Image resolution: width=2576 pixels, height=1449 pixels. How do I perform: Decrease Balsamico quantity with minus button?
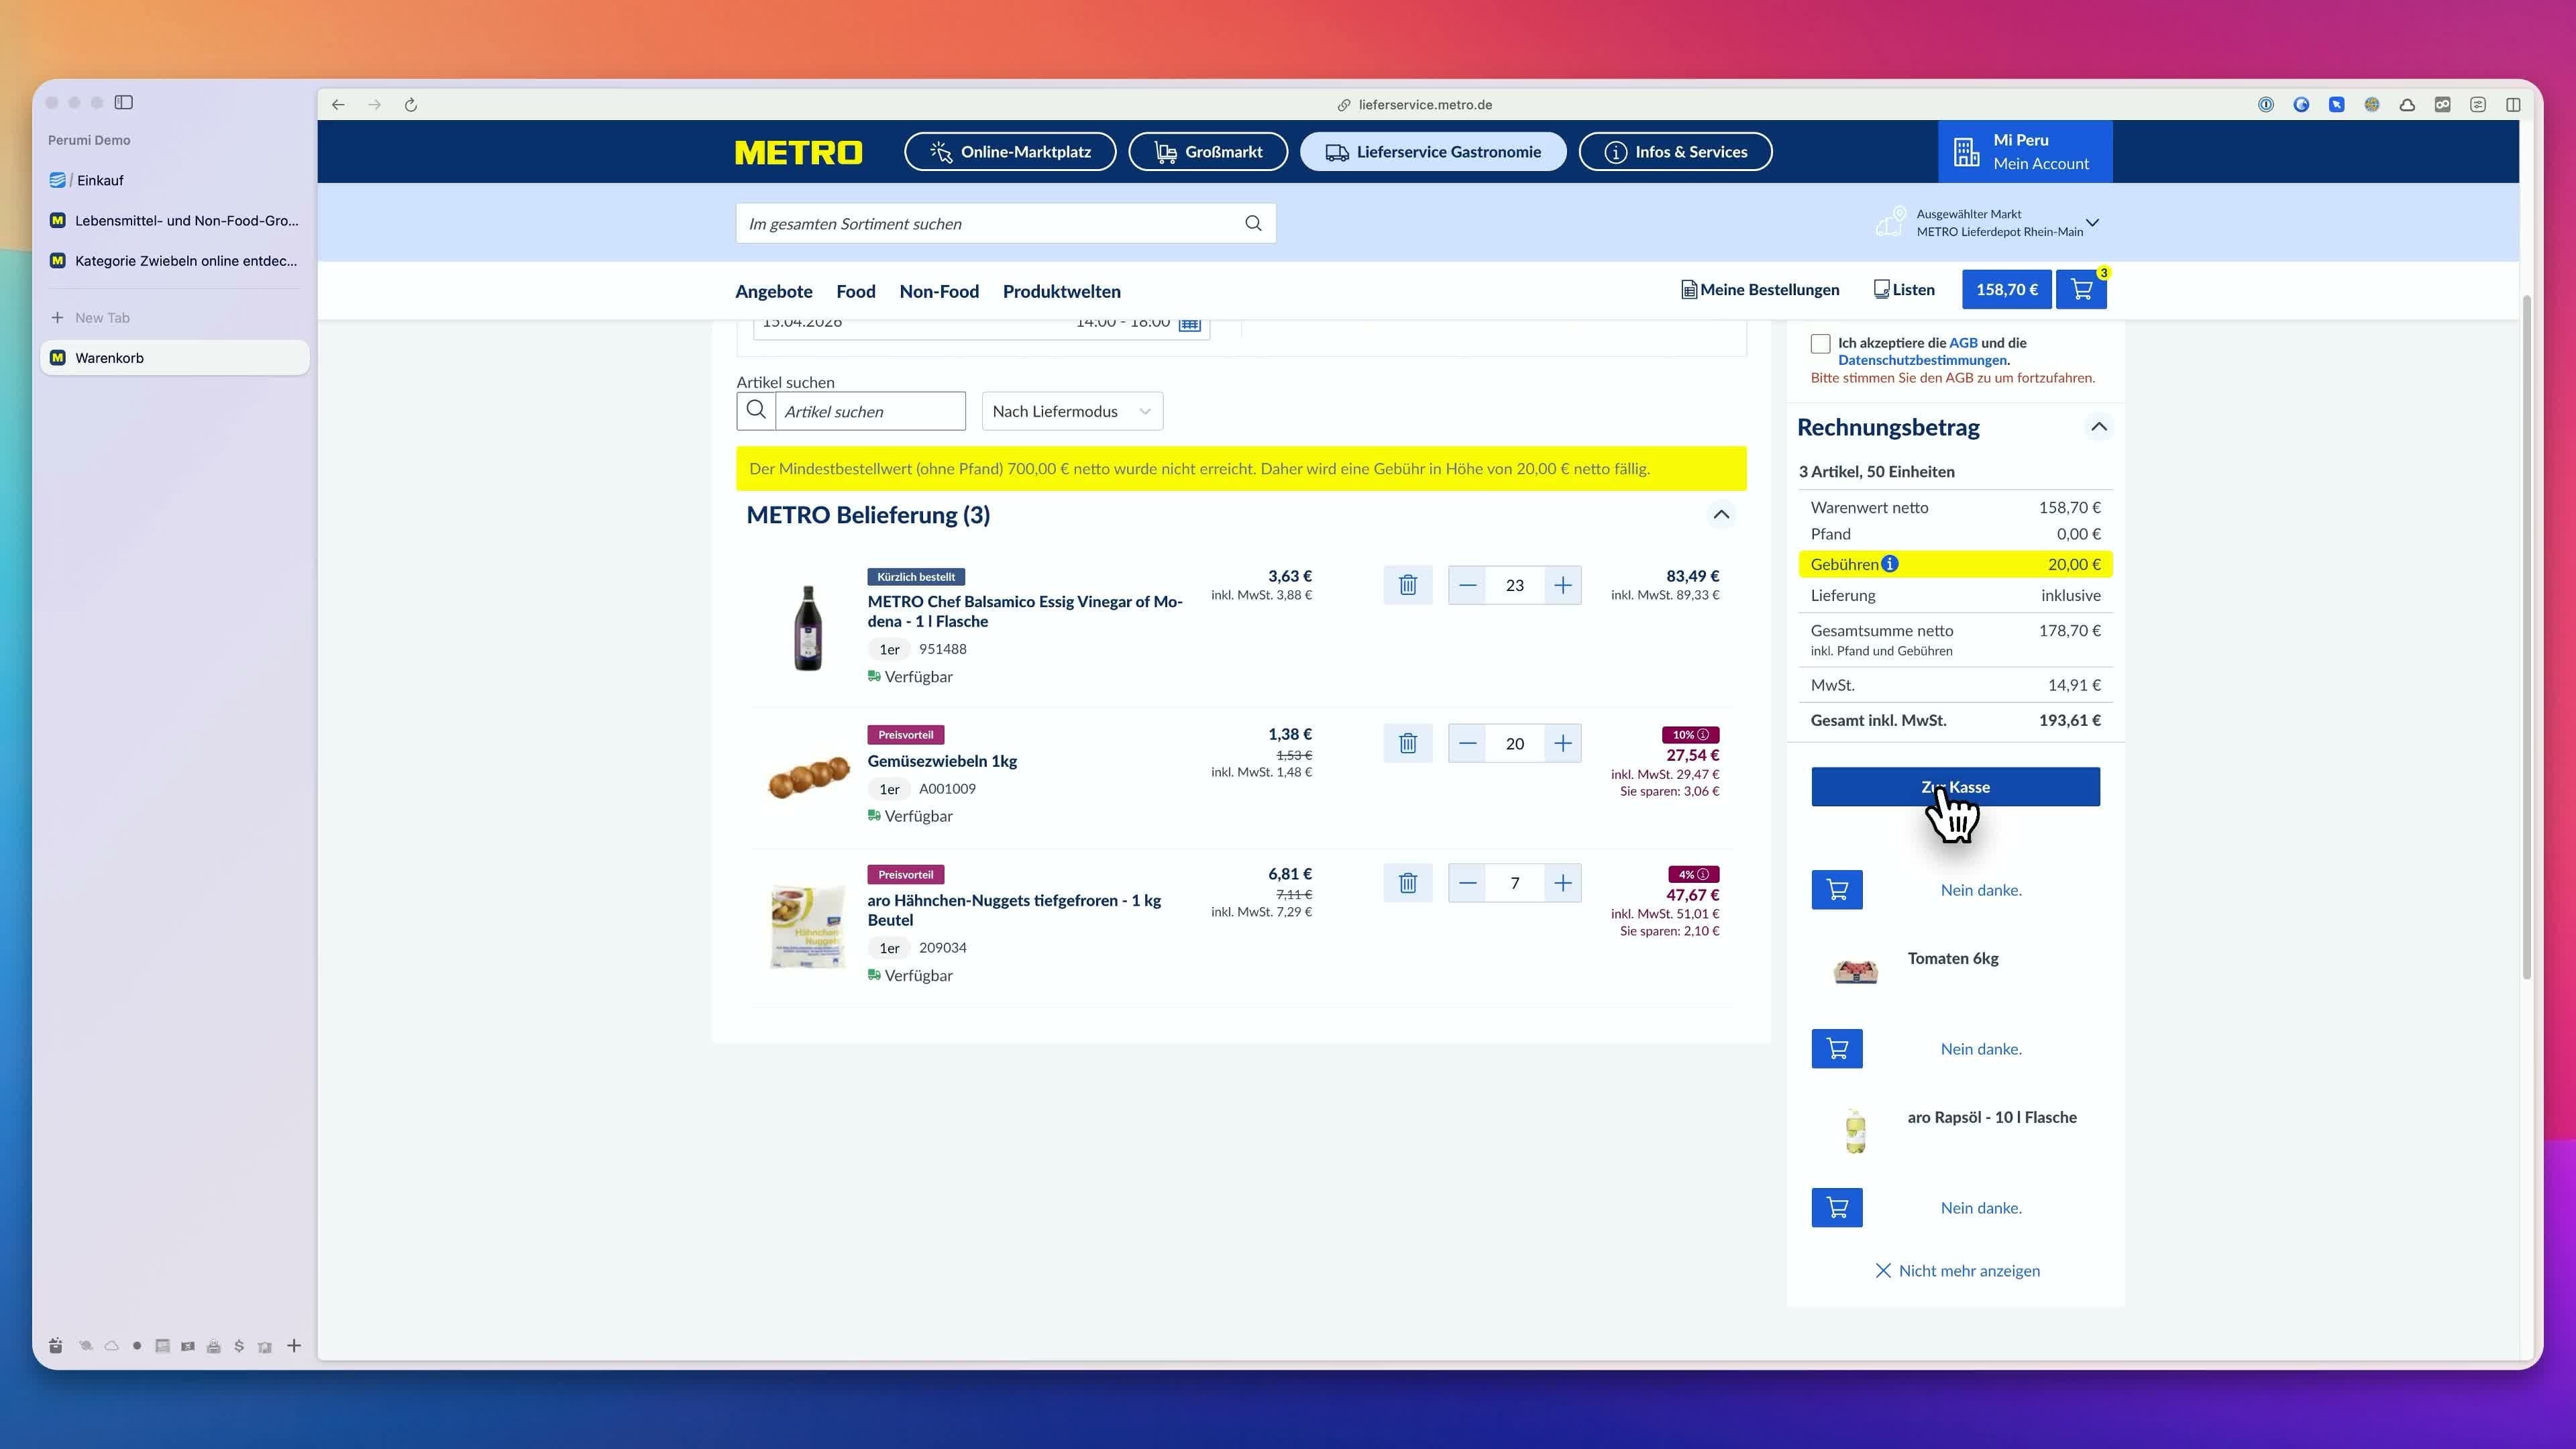pyautogui.click(x=1467, y=585)
